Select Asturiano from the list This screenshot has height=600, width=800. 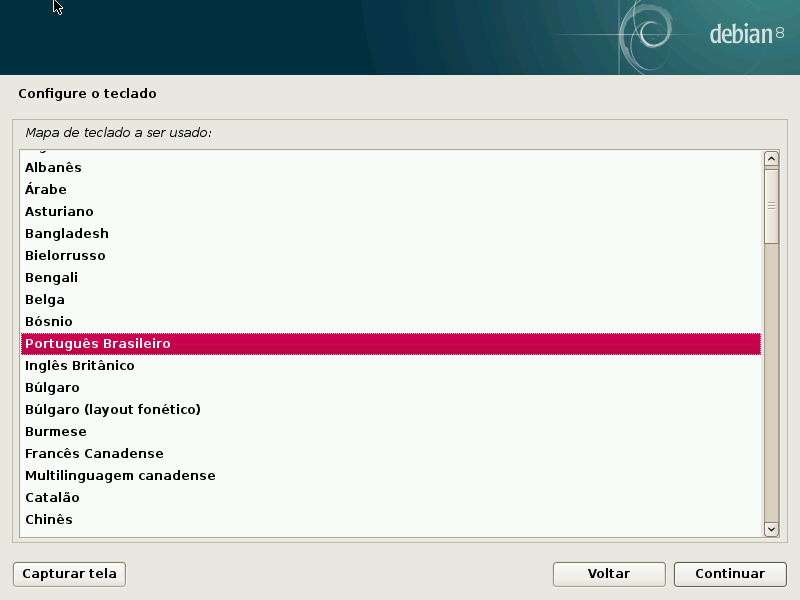click(59, 212)
